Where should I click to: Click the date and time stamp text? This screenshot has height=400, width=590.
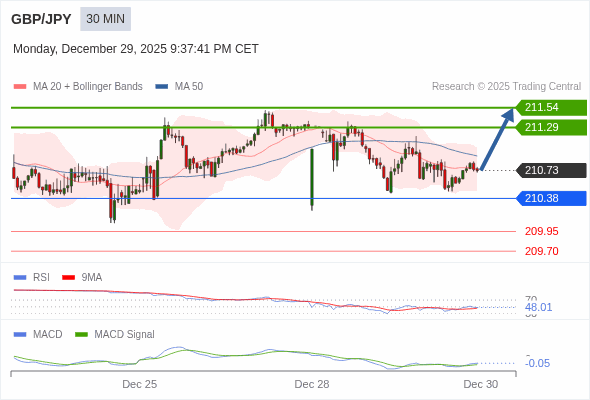[136, 49]
